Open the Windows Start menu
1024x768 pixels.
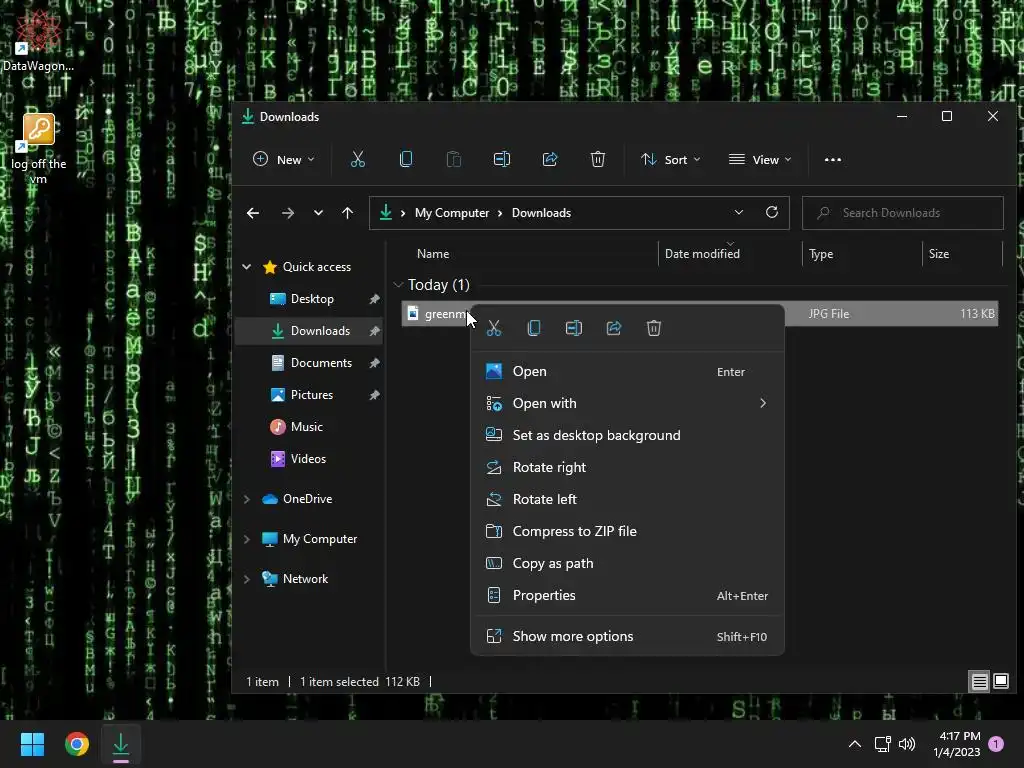[32, 744]
